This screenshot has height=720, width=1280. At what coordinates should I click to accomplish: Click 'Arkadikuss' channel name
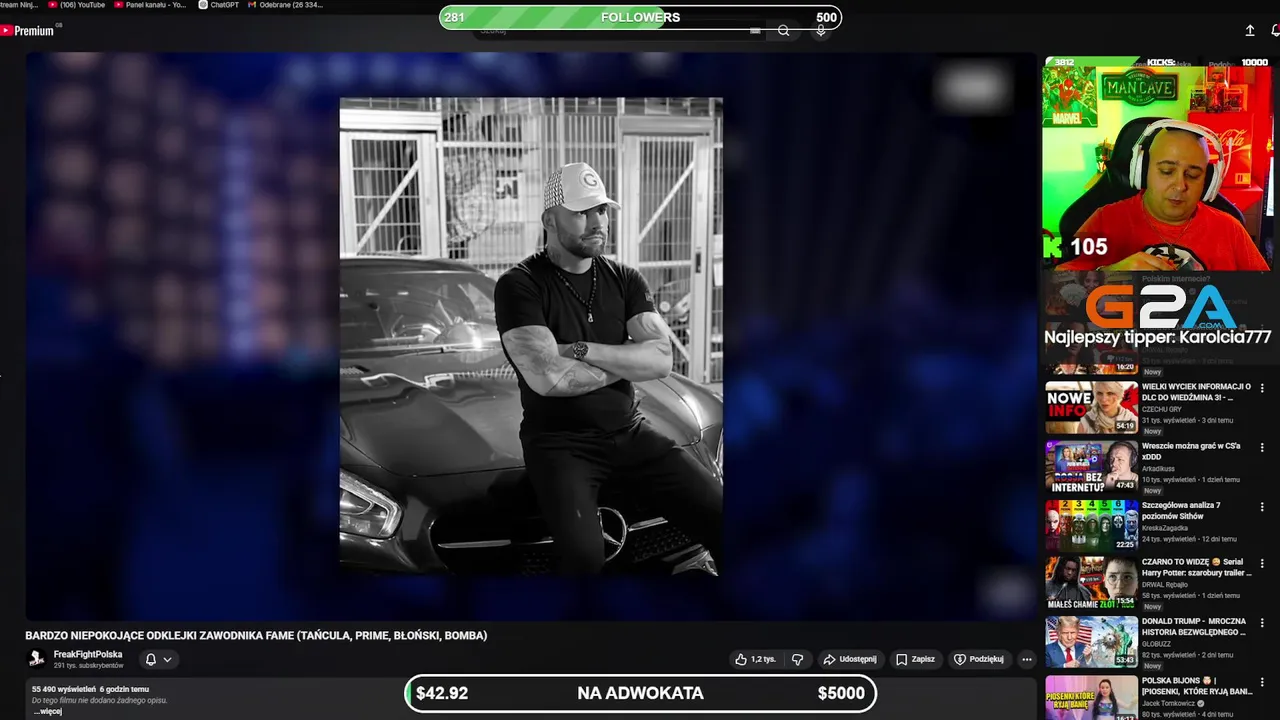click(x=1160, y=468)
